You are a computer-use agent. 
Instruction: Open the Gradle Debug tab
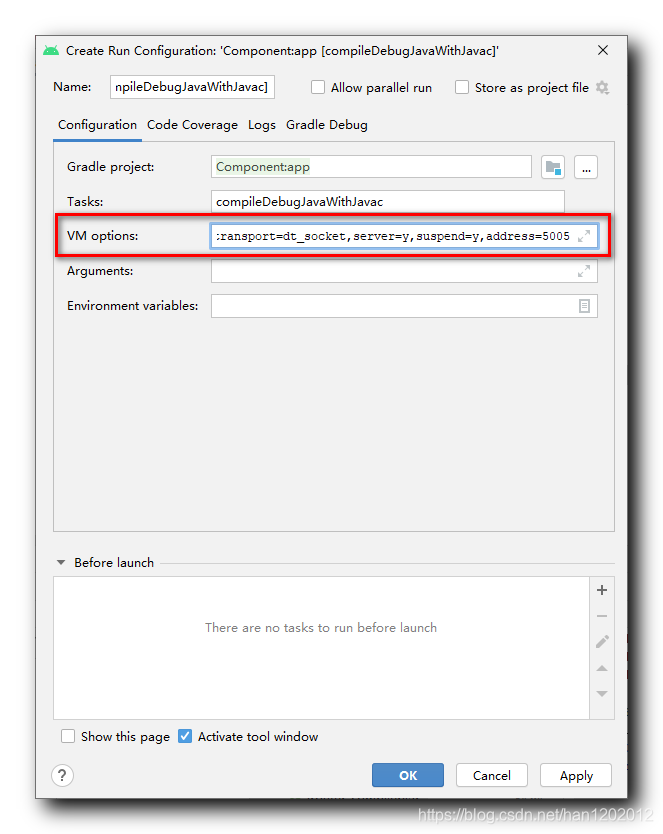click(326, 125)
